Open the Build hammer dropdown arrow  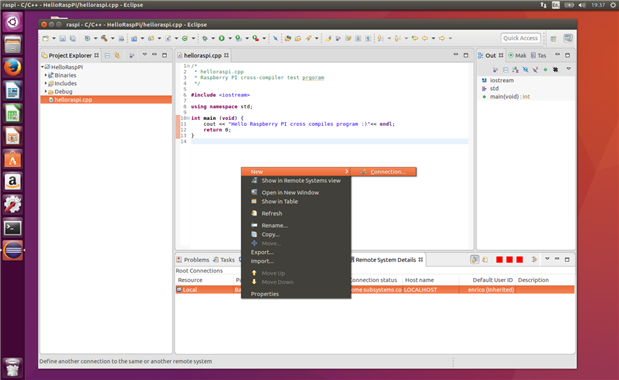click(x=113, y=38)
